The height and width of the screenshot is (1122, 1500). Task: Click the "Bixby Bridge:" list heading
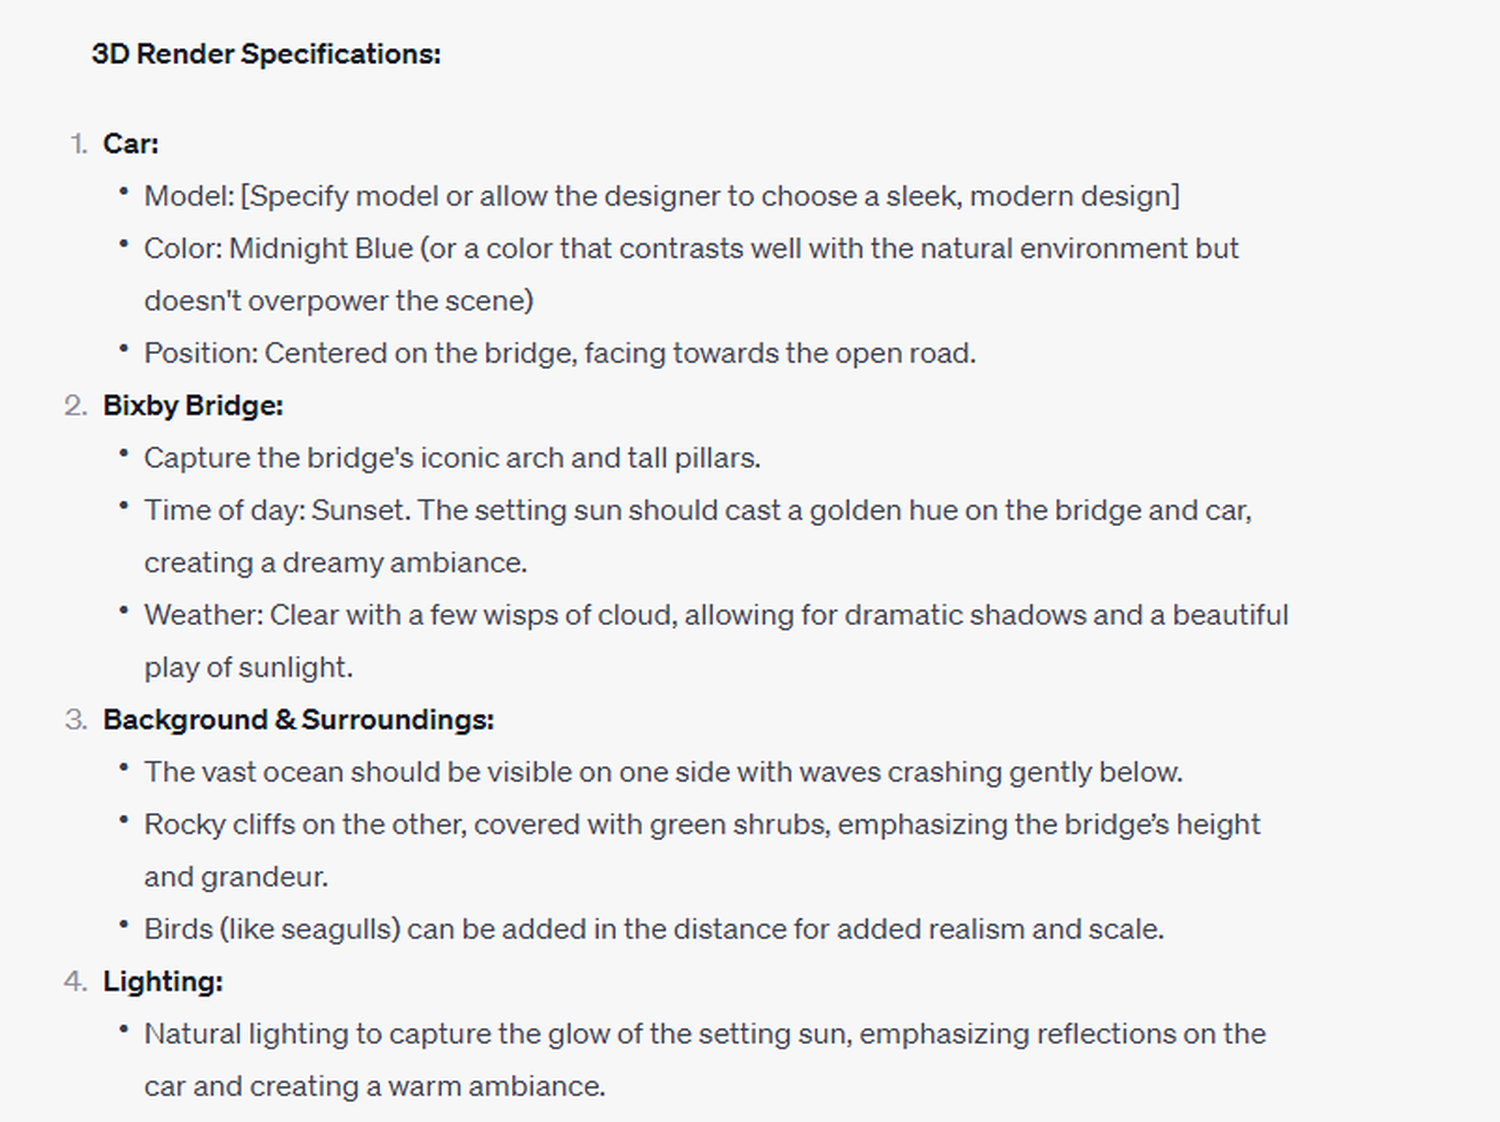pyautogui.click(x=193, y=406)
